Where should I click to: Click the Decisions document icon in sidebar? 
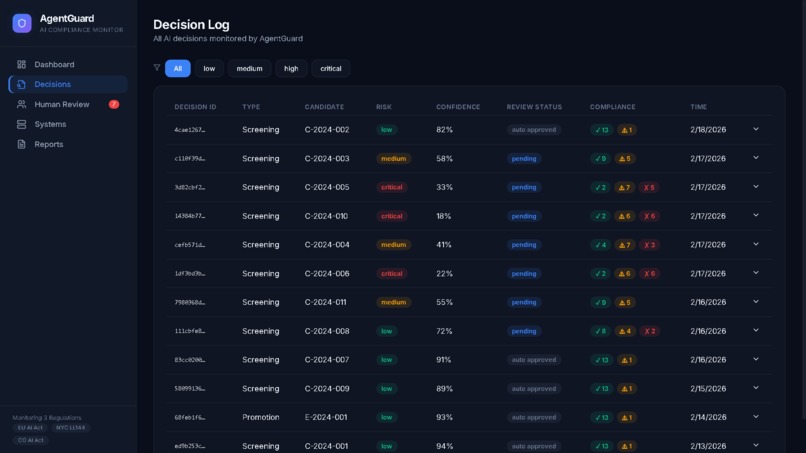21,84
